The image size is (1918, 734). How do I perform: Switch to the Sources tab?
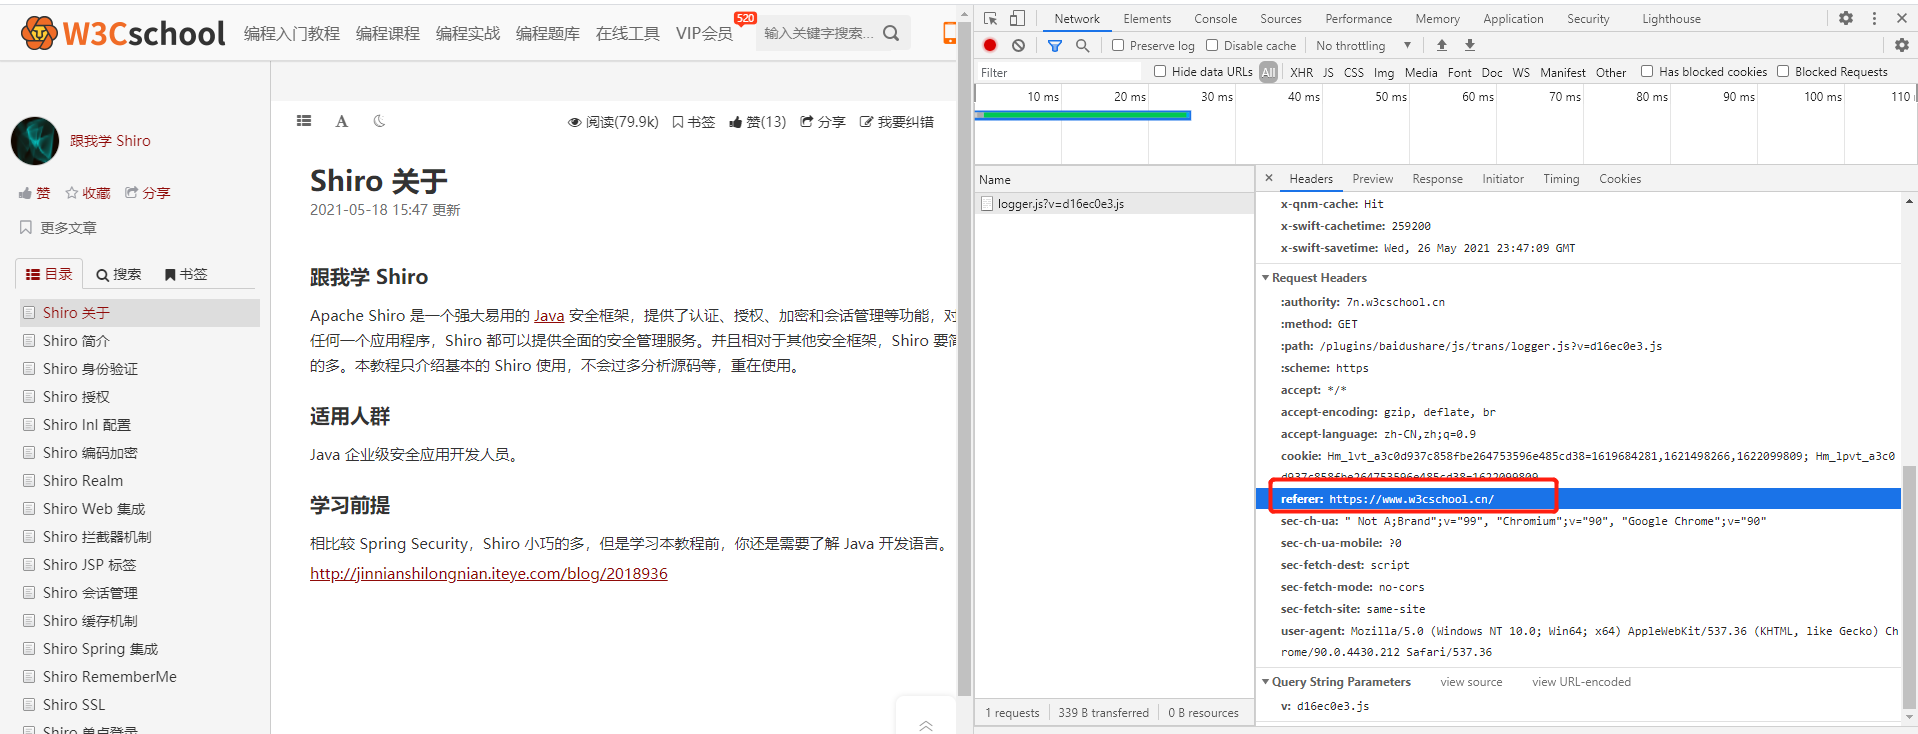pos(1281,19)
